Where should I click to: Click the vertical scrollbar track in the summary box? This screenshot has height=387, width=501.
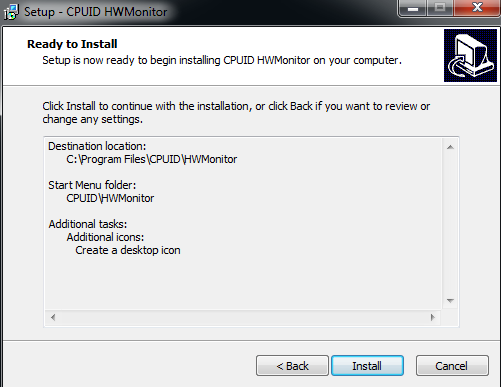pos(450,224)
